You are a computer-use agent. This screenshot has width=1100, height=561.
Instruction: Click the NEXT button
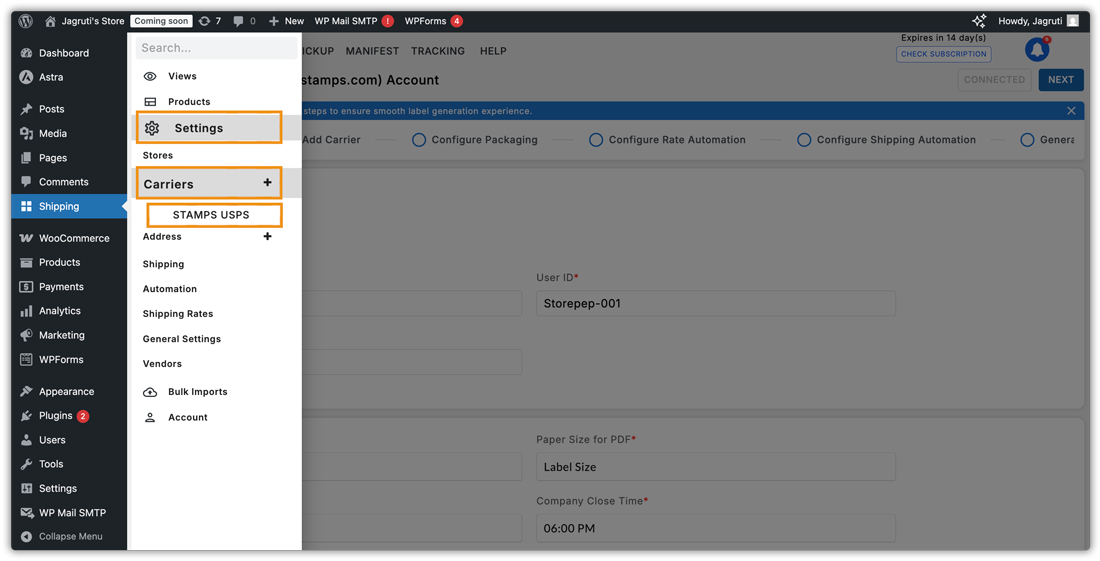point(1061,80)
